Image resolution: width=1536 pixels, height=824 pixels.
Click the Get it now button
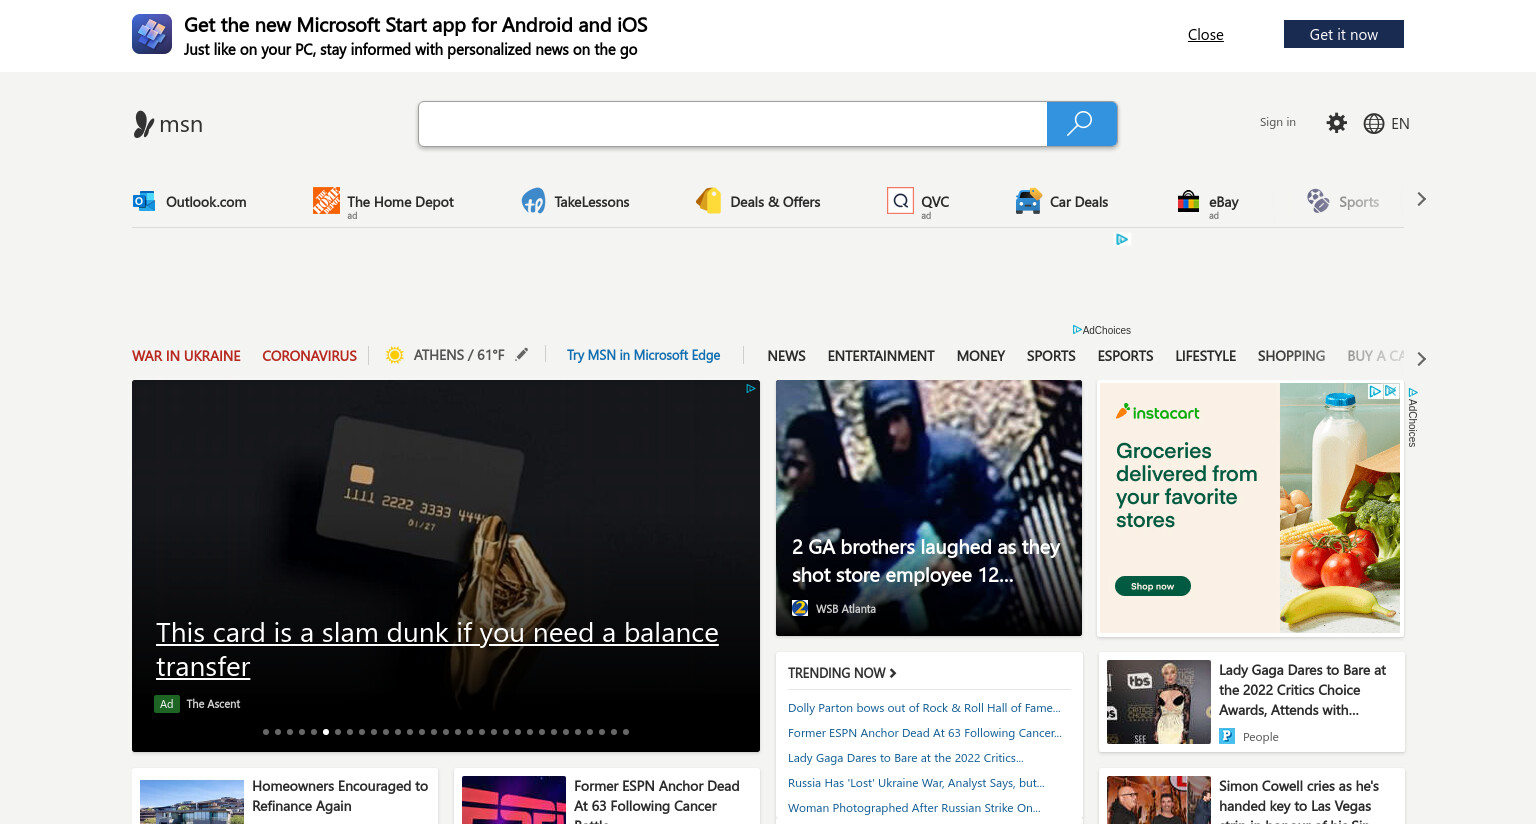[1344, 34]
